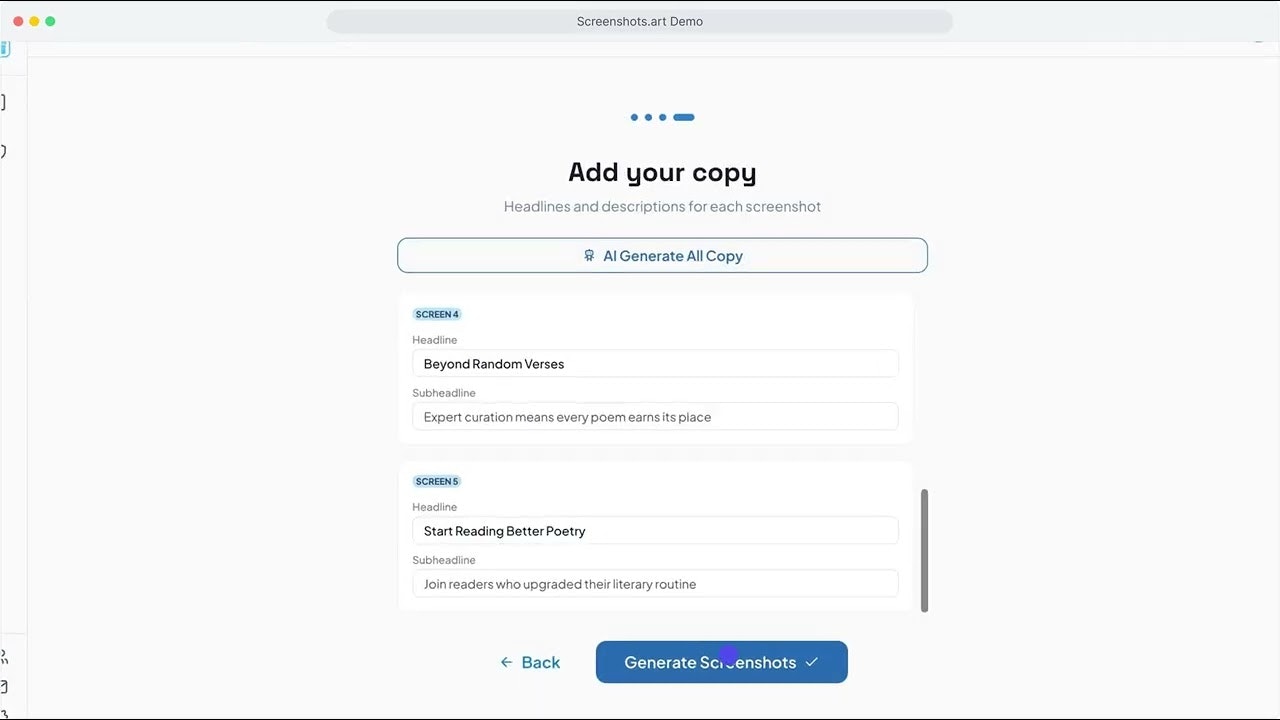This screenshot has width=1280, height=720.
Task: Jump to the first step progress dot
Action: click(x=634, y=117)
